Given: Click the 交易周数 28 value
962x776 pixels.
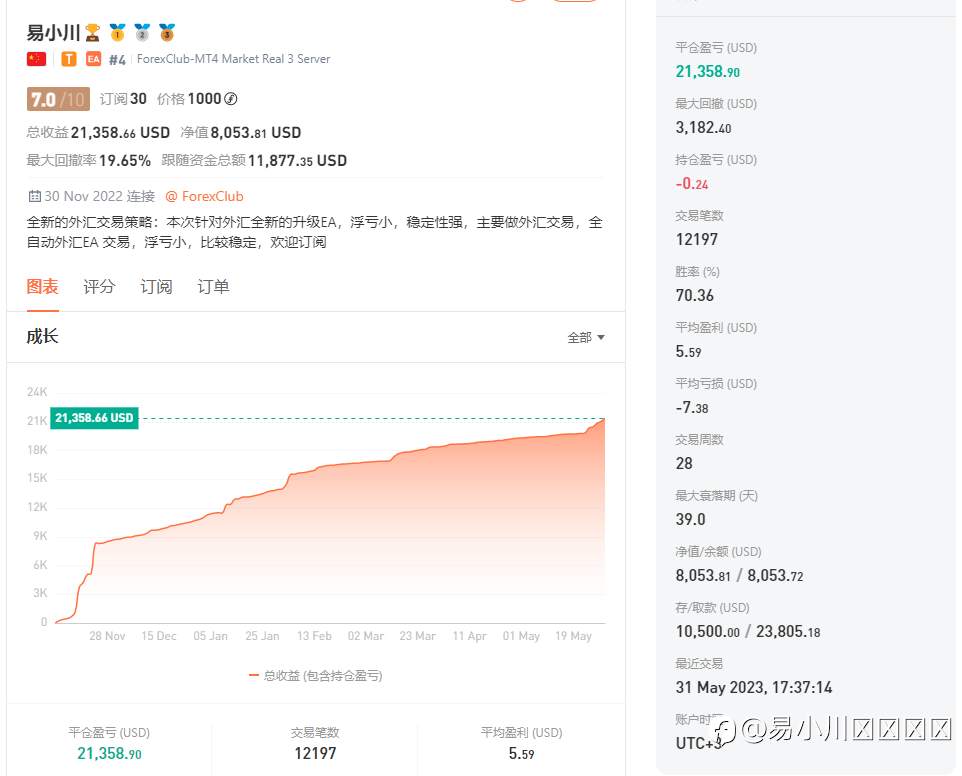Looking at the screenshot, I should click(x=684, y=463).
